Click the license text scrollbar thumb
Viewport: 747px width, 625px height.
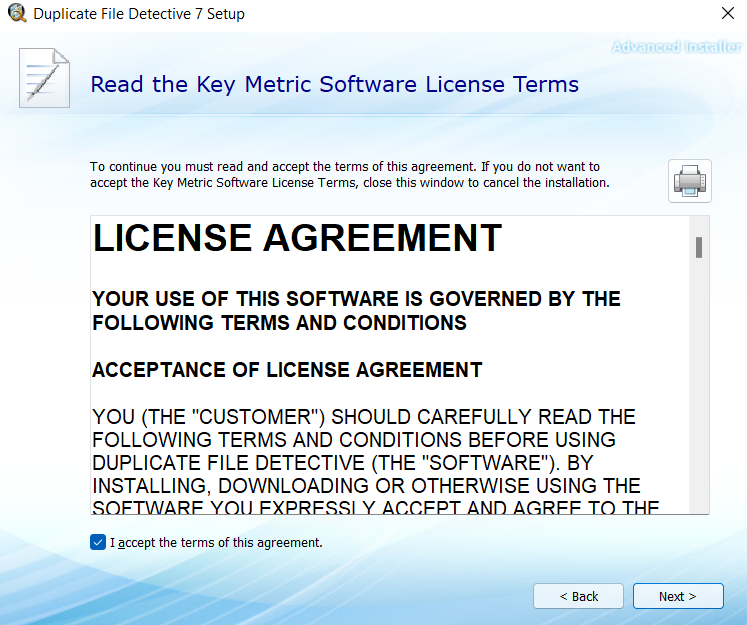pos(699,247)
